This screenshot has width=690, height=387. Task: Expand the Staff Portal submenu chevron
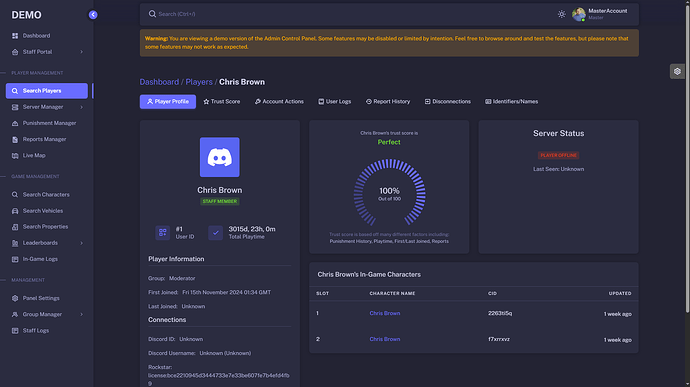click(x=81, y=52)
